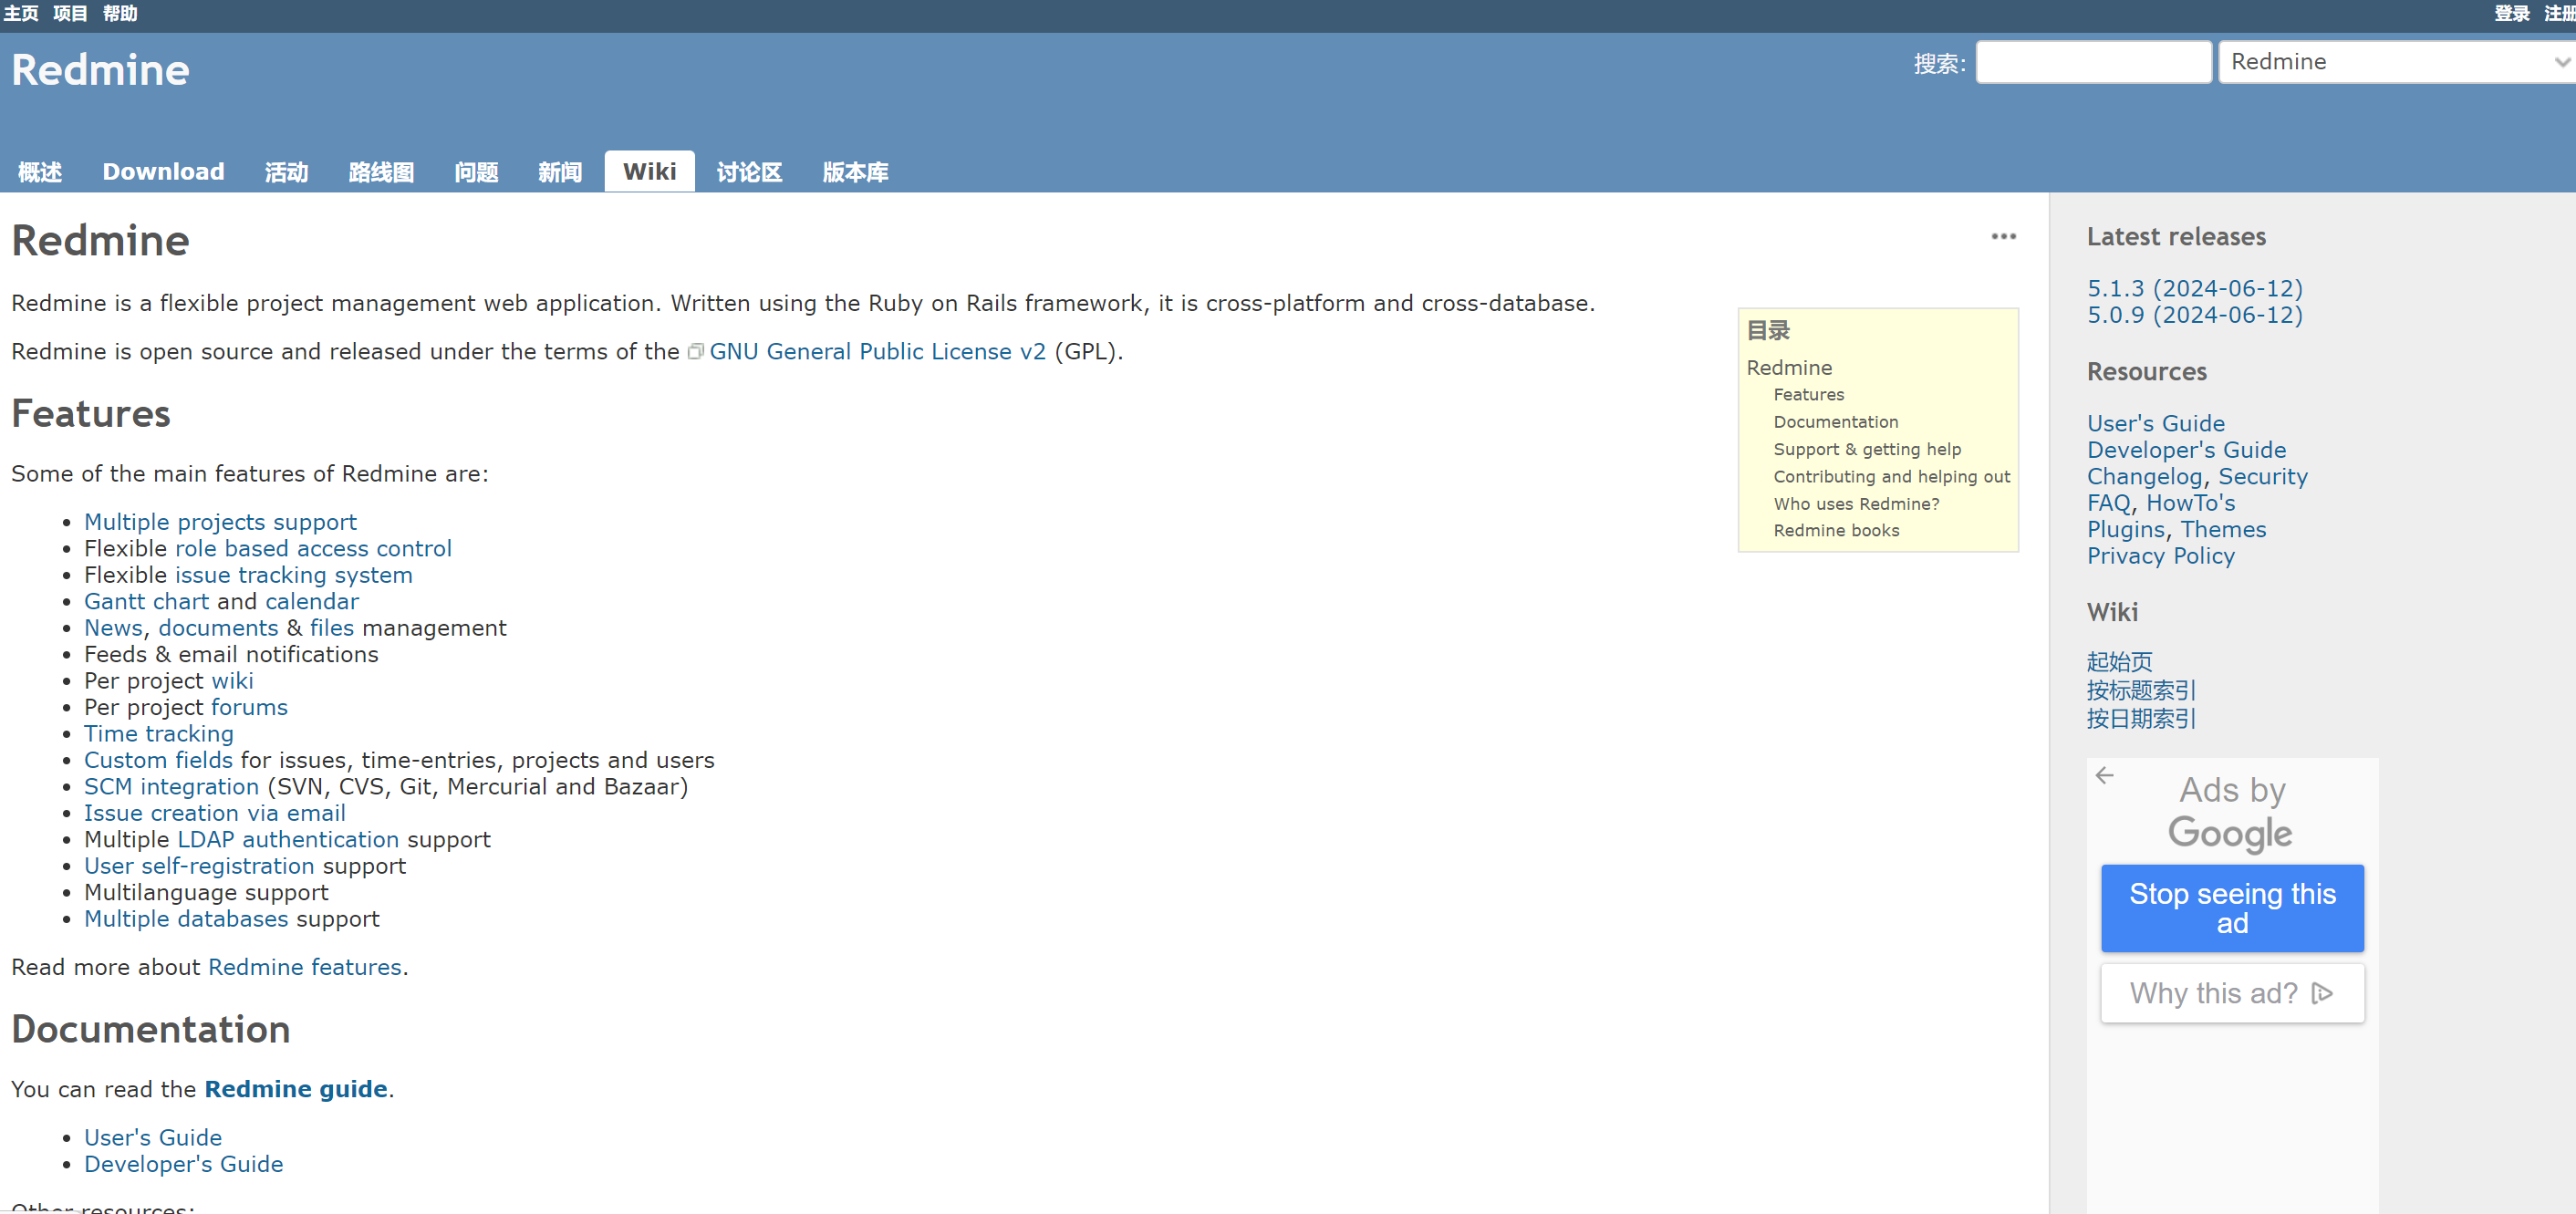This screenshot has width=2576, height=1214.
Task: Jump to Features in table of contents
Action: 1809,395
